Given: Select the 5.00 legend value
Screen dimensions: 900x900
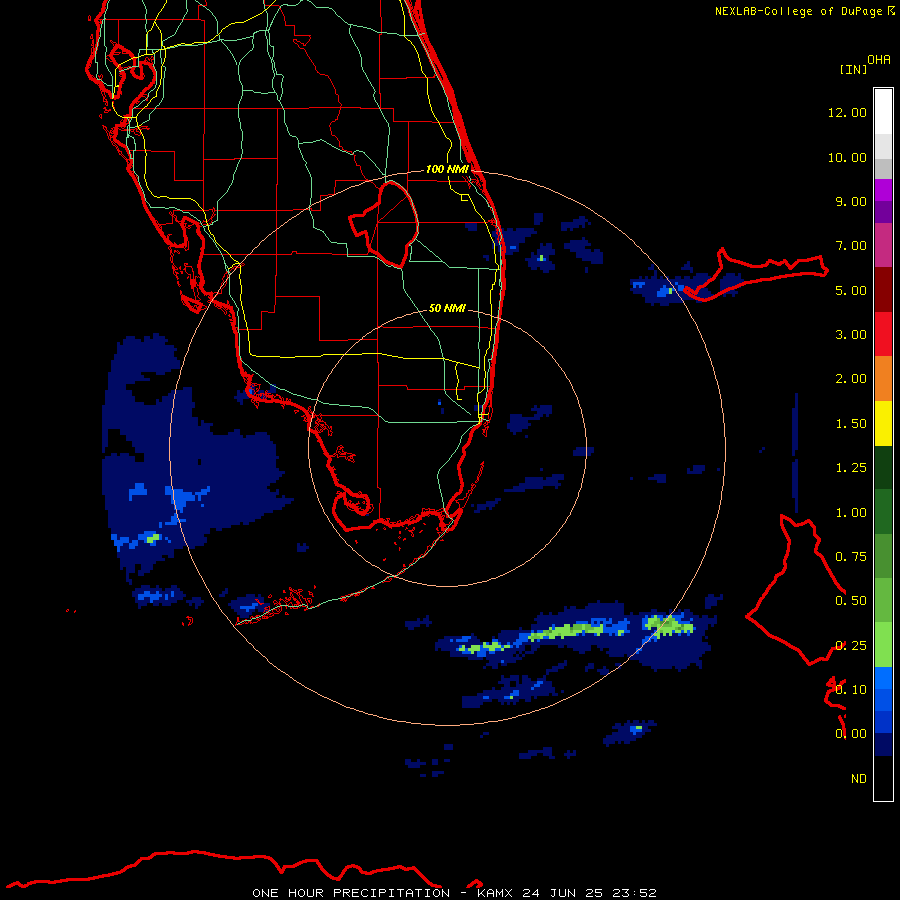Looking at the screenshot, I should click(x=851, y=290).
